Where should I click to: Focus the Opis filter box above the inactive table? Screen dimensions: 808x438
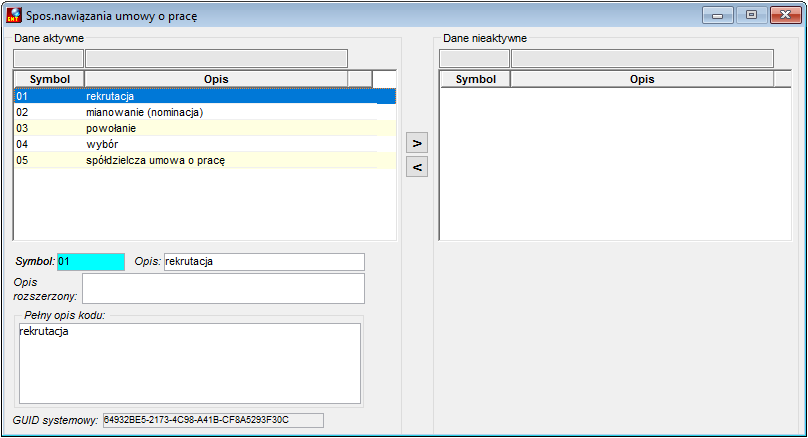coord(642,59)
